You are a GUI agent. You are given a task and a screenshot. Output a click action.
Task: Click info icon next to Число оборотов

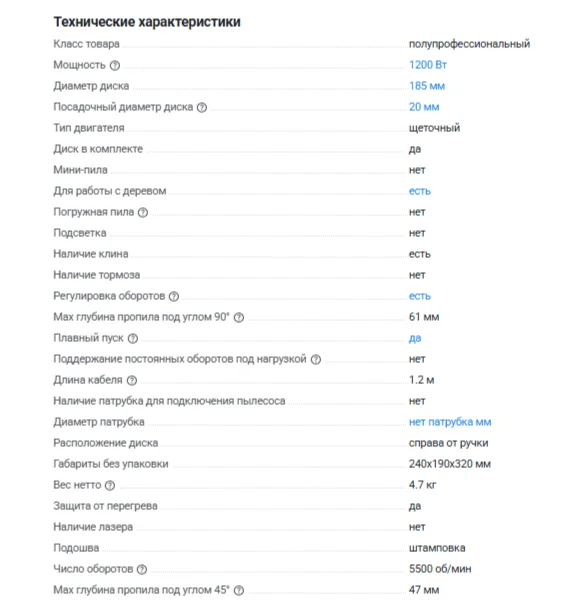142,570
